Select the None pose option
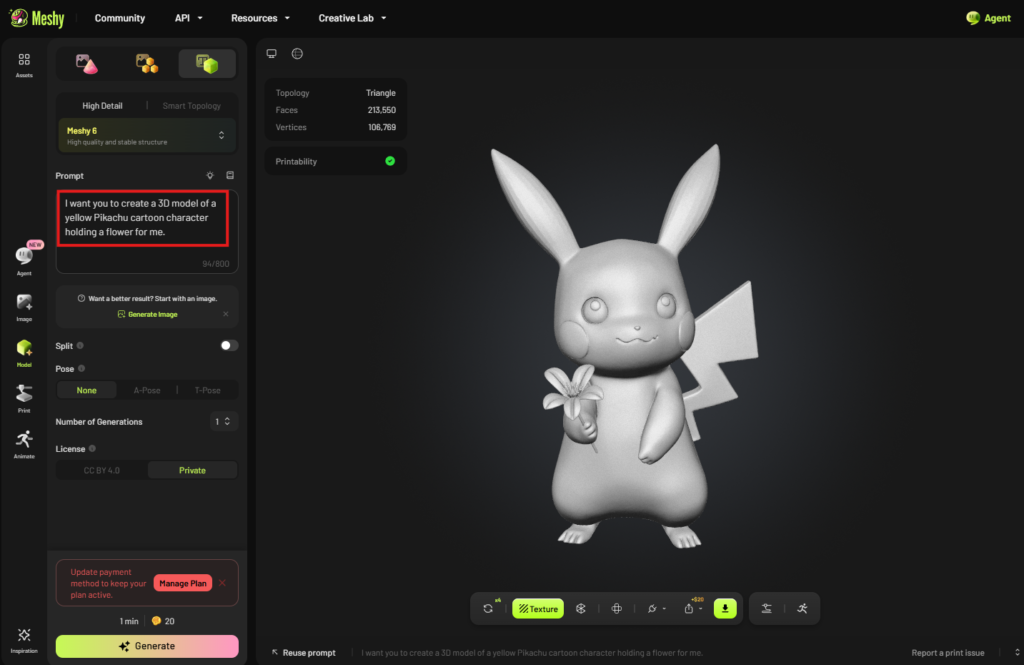This screenshot has width=1024, height=665. pyautogui.click(x=86, y=390)
